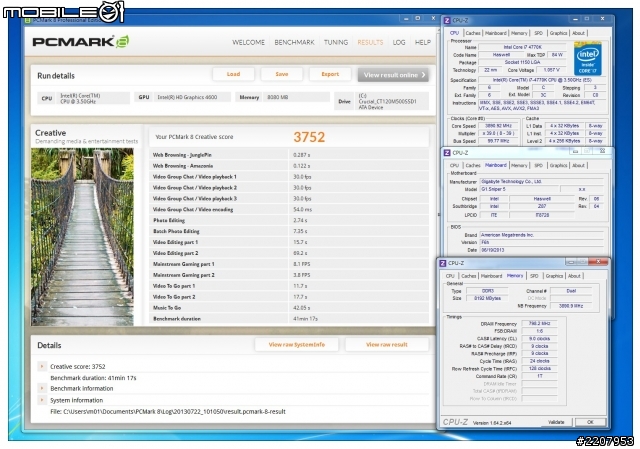Viewport: 640px width, 449px height.
Task: Click the CPU-Z icon in middle window title
Action: point(447,153)
